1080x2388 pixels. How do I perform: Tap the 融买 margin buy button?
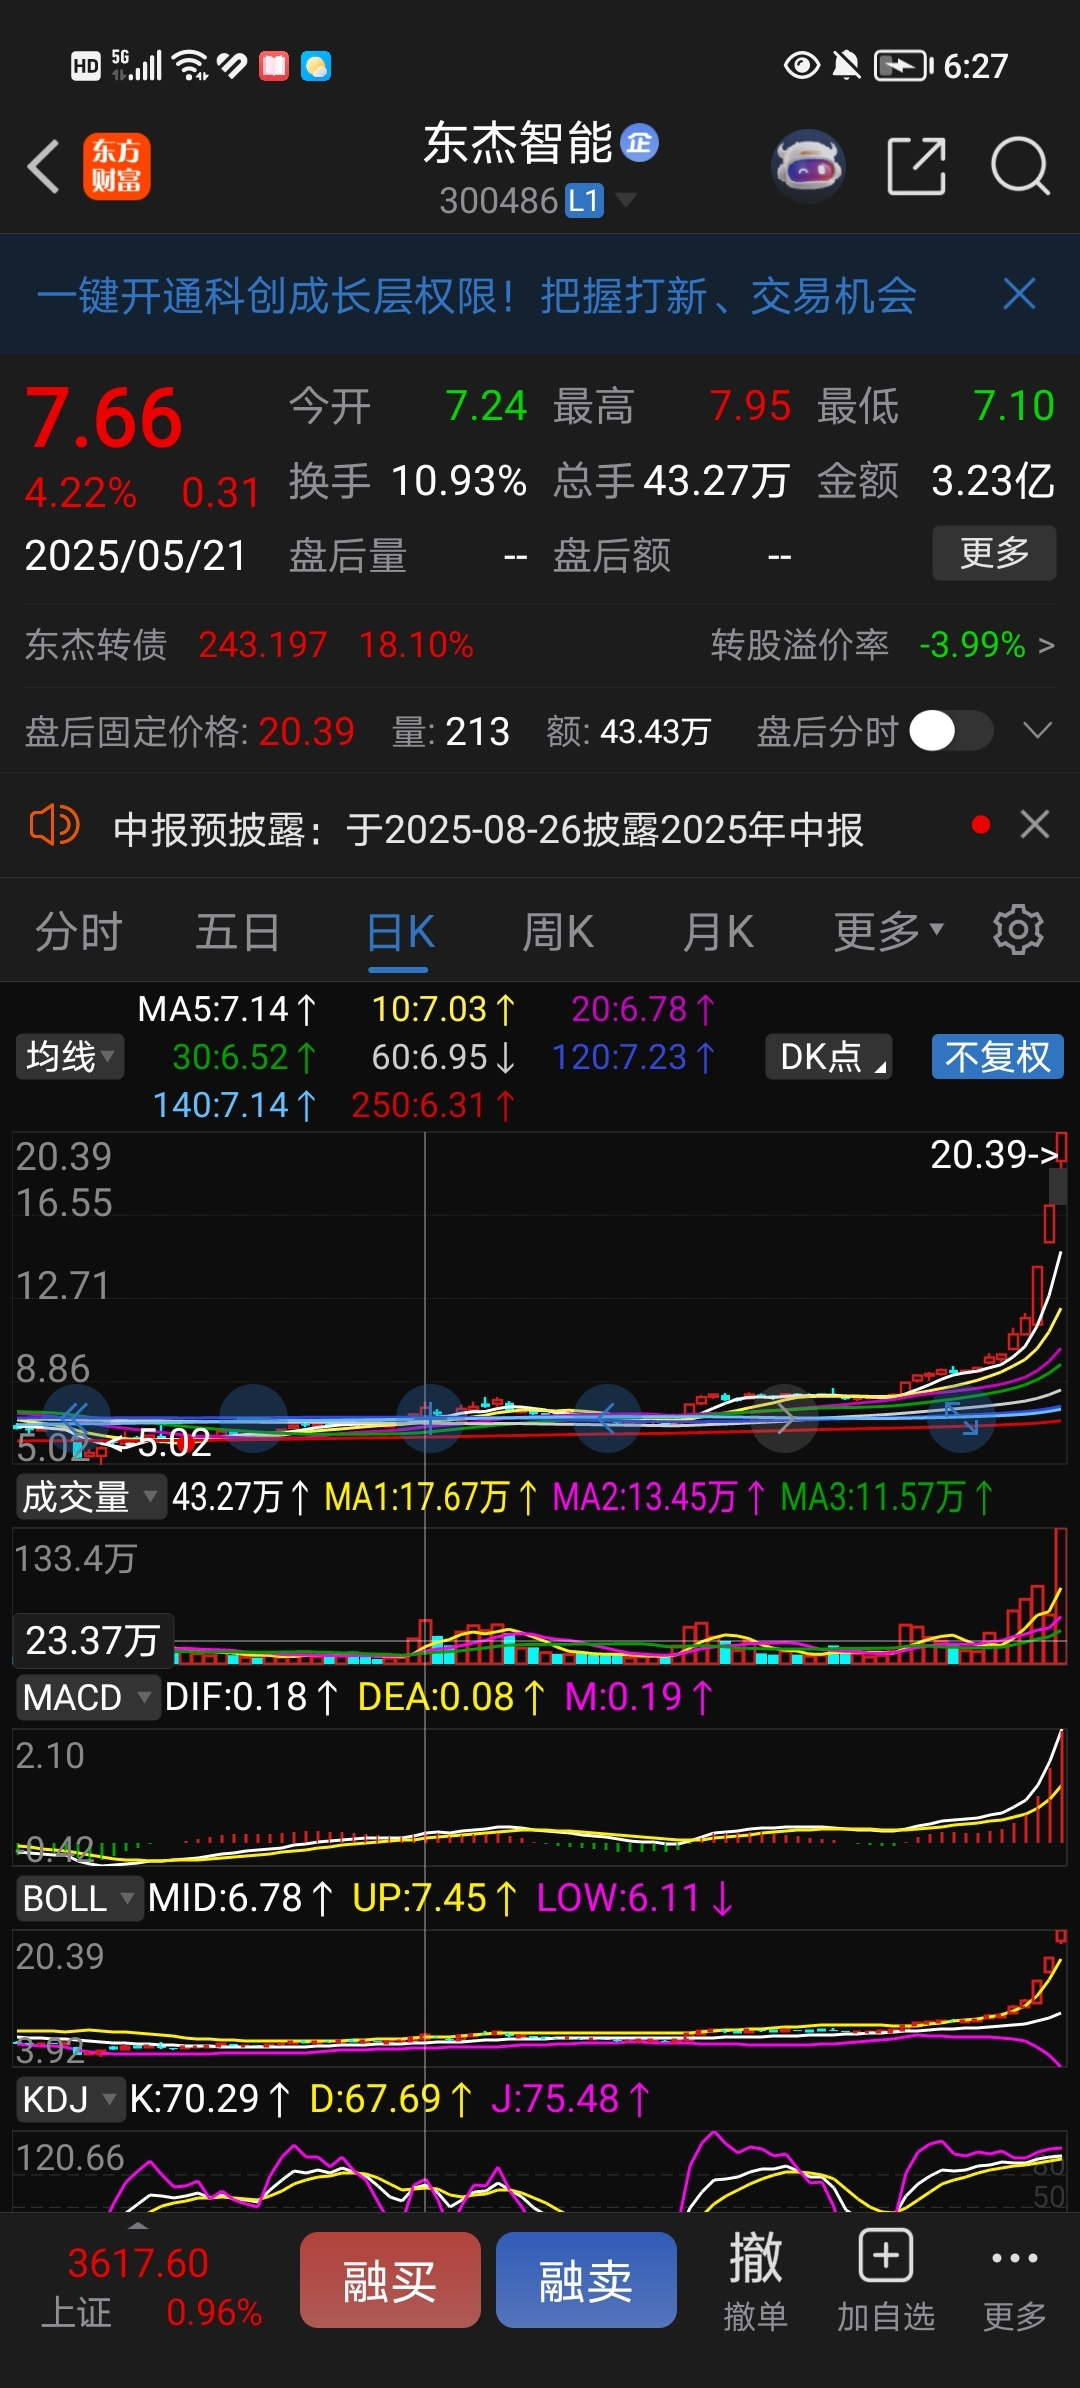pos(390,2281)
